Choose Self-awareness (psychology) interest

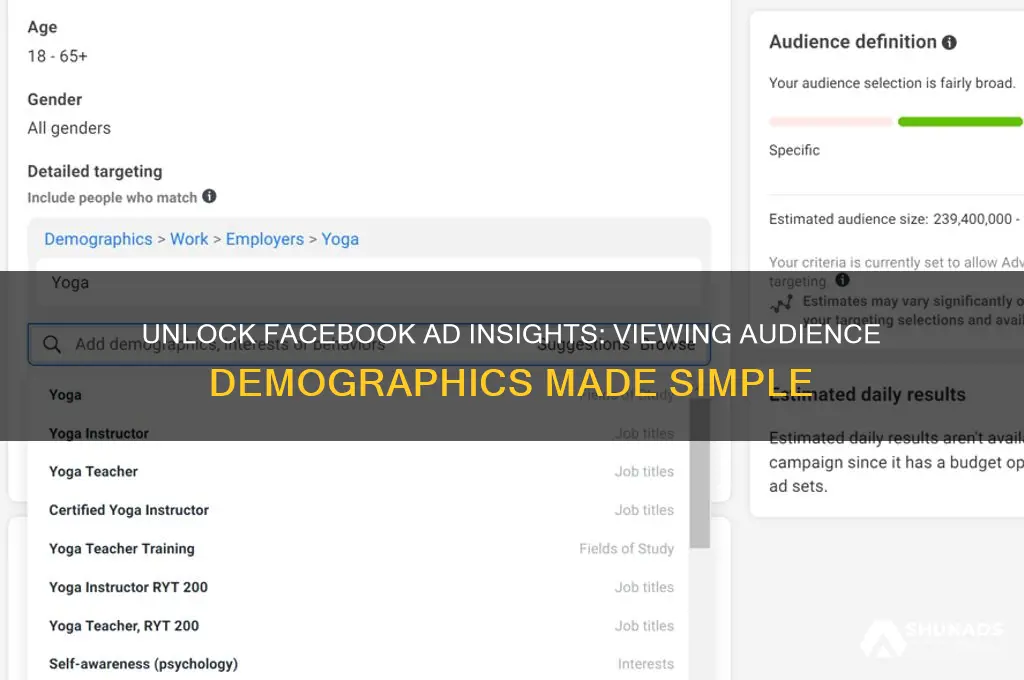click(x=361, y=664)
